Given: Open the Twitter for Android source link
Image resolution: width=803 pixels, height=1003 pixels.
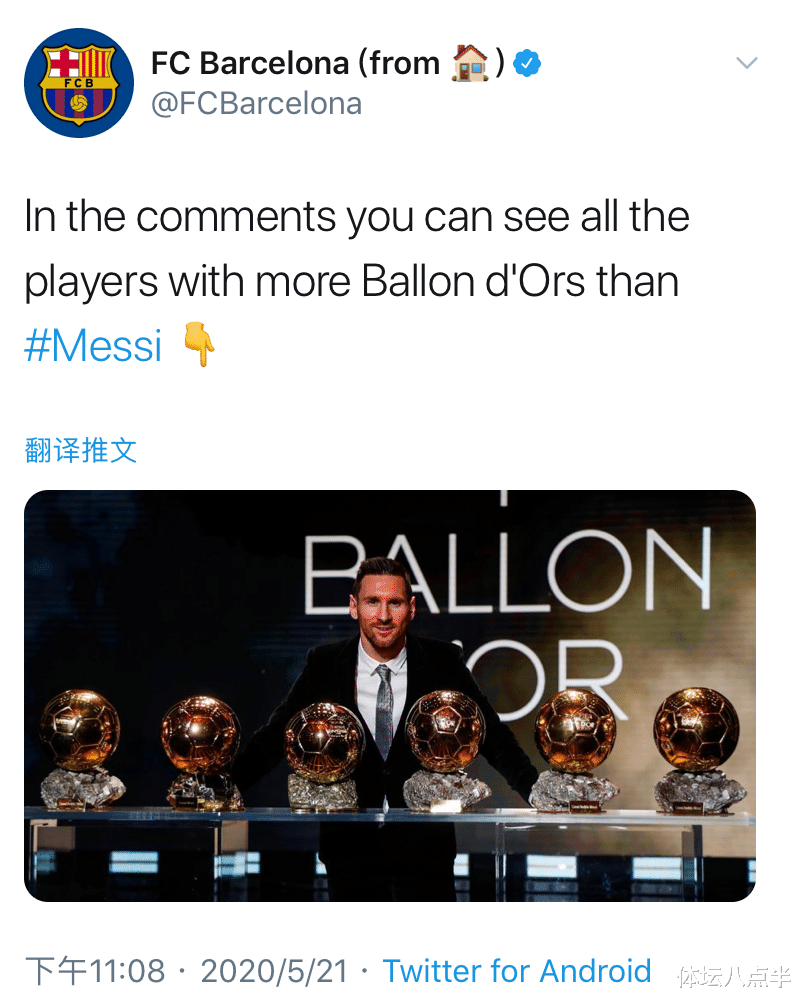Looking at the screenshot, I should 516,970.
